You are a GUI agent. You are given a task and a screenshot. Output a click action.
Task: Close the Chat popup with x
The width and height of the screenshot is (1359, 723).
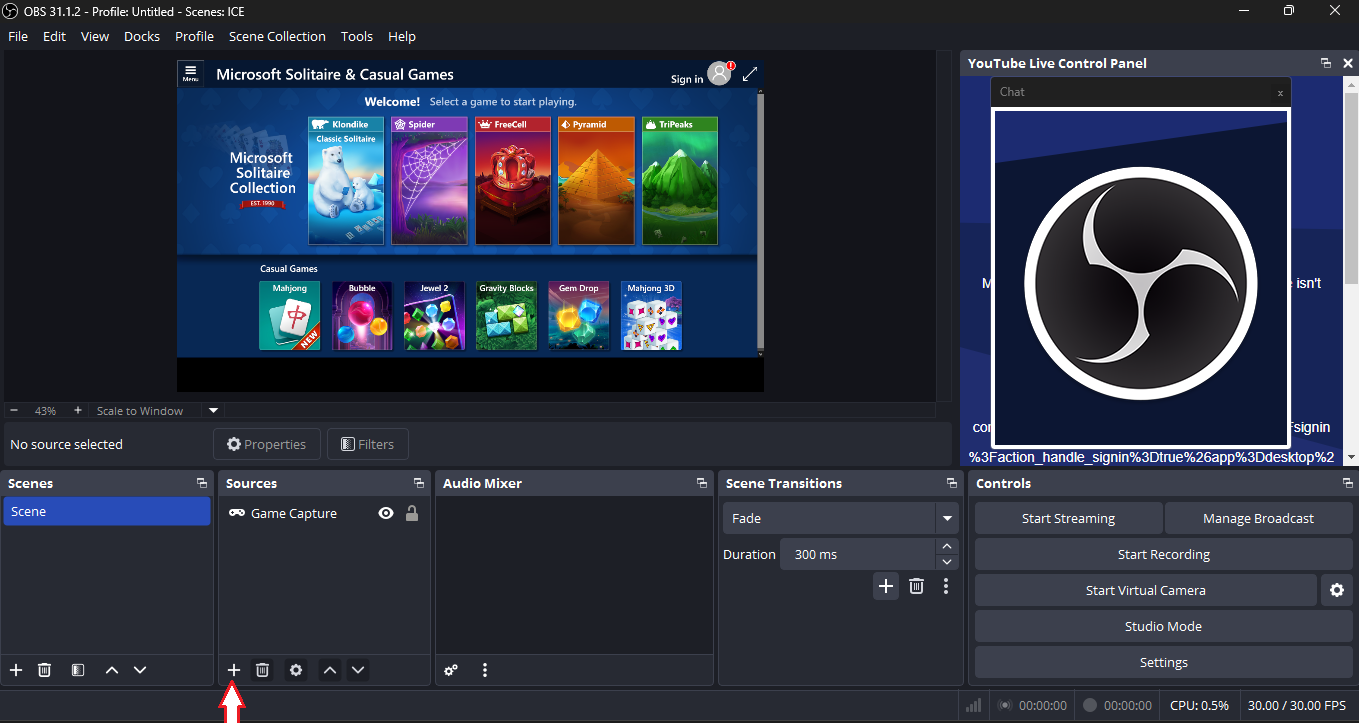pos(1280,92)
